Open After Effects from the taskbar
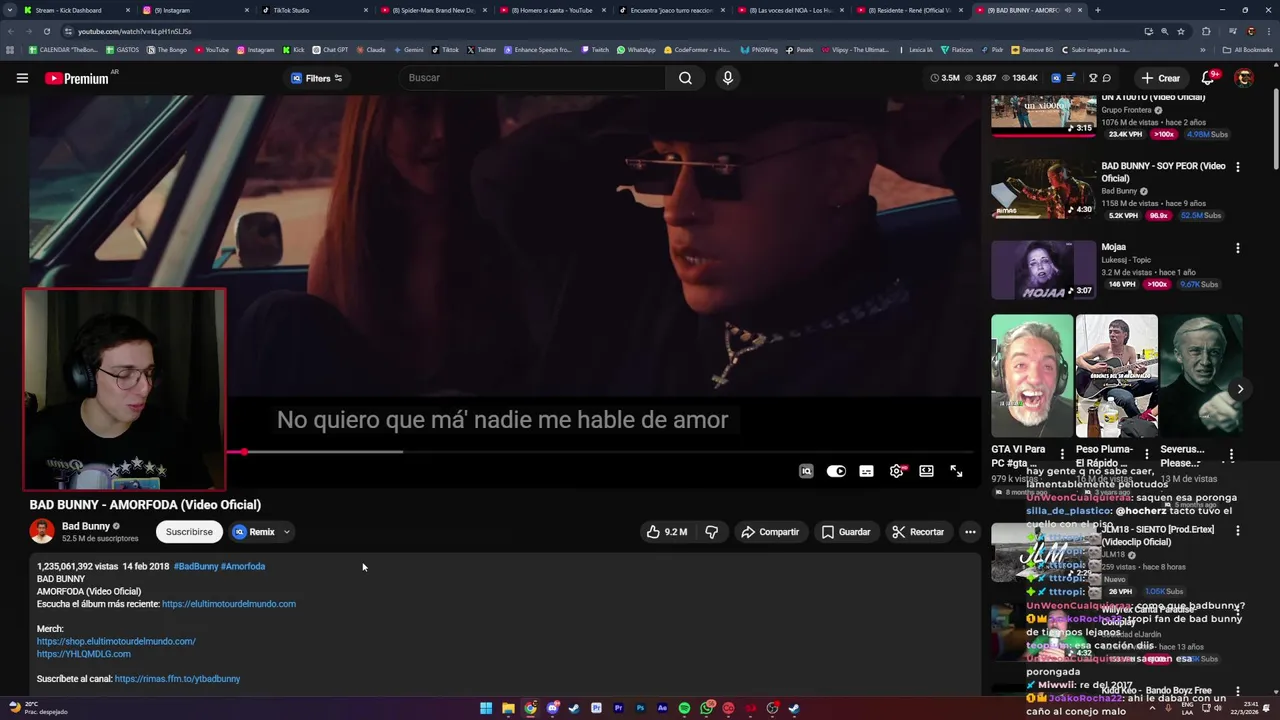The height and width of the screenshot is (720, 1280). (662, 708)
